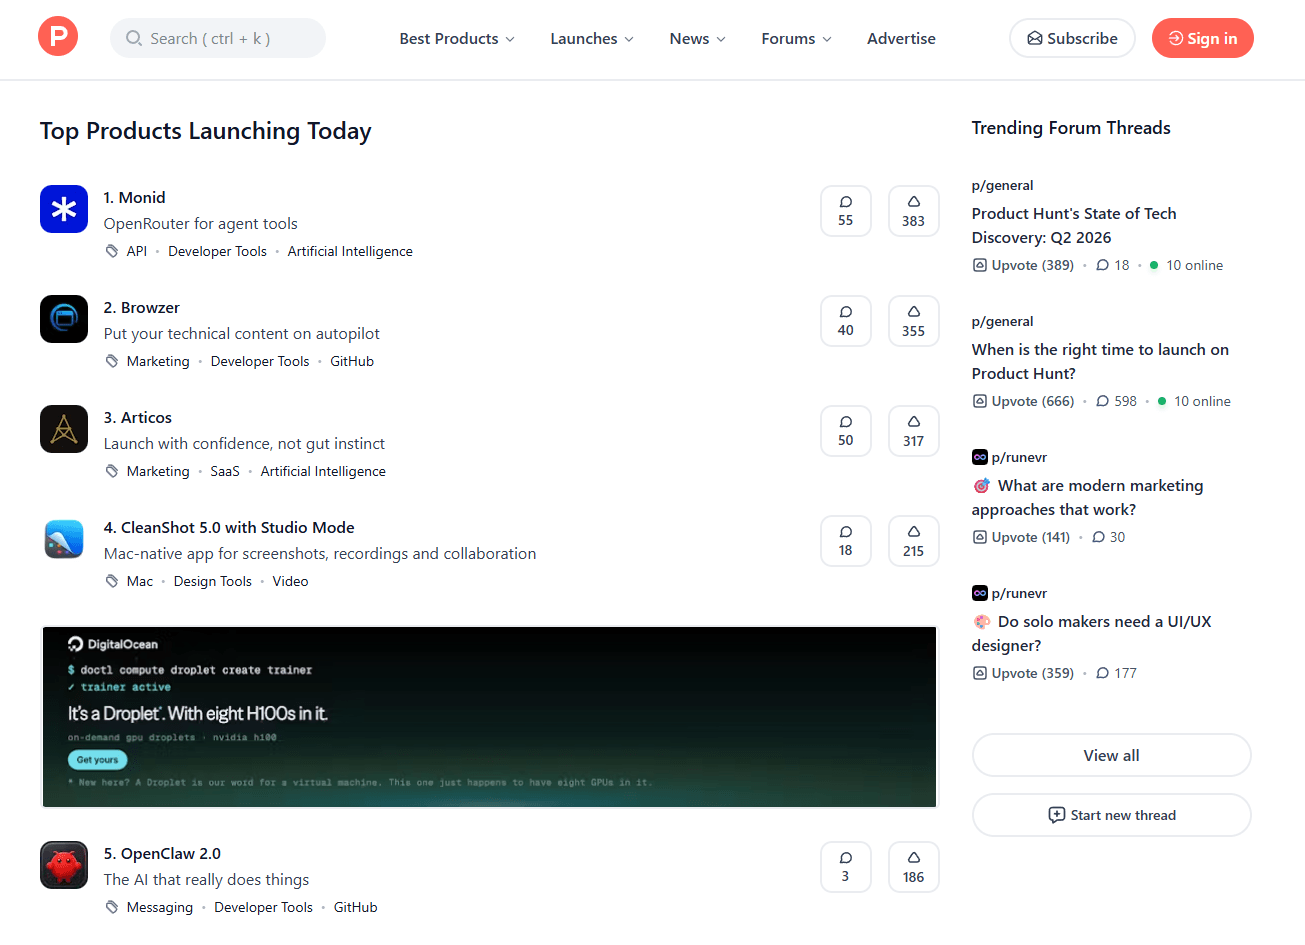This screenshot has height=945, width=1305.
Task: Expand the Forums menu
Action: [797, 38]
